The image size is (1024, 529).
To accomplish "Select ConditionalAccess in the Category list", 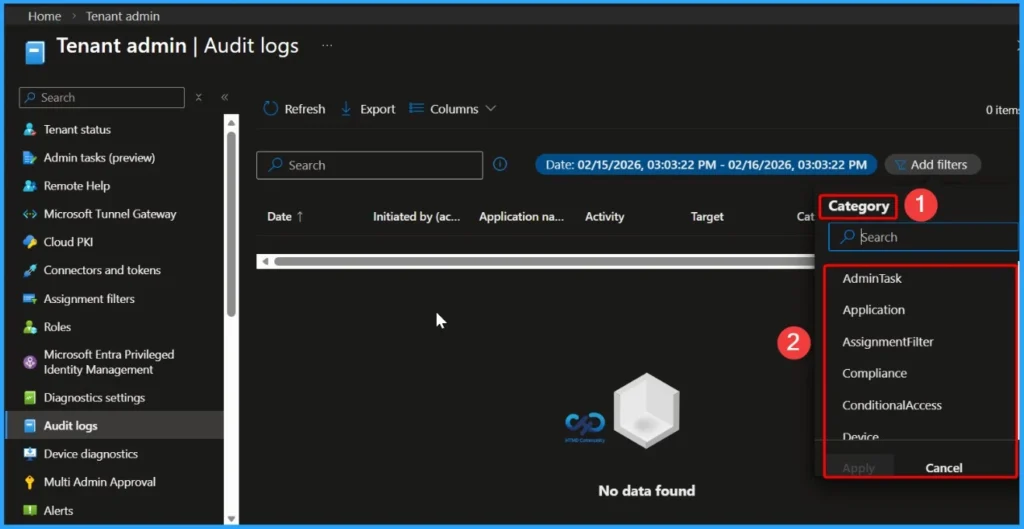I will [x=892, y=405].
